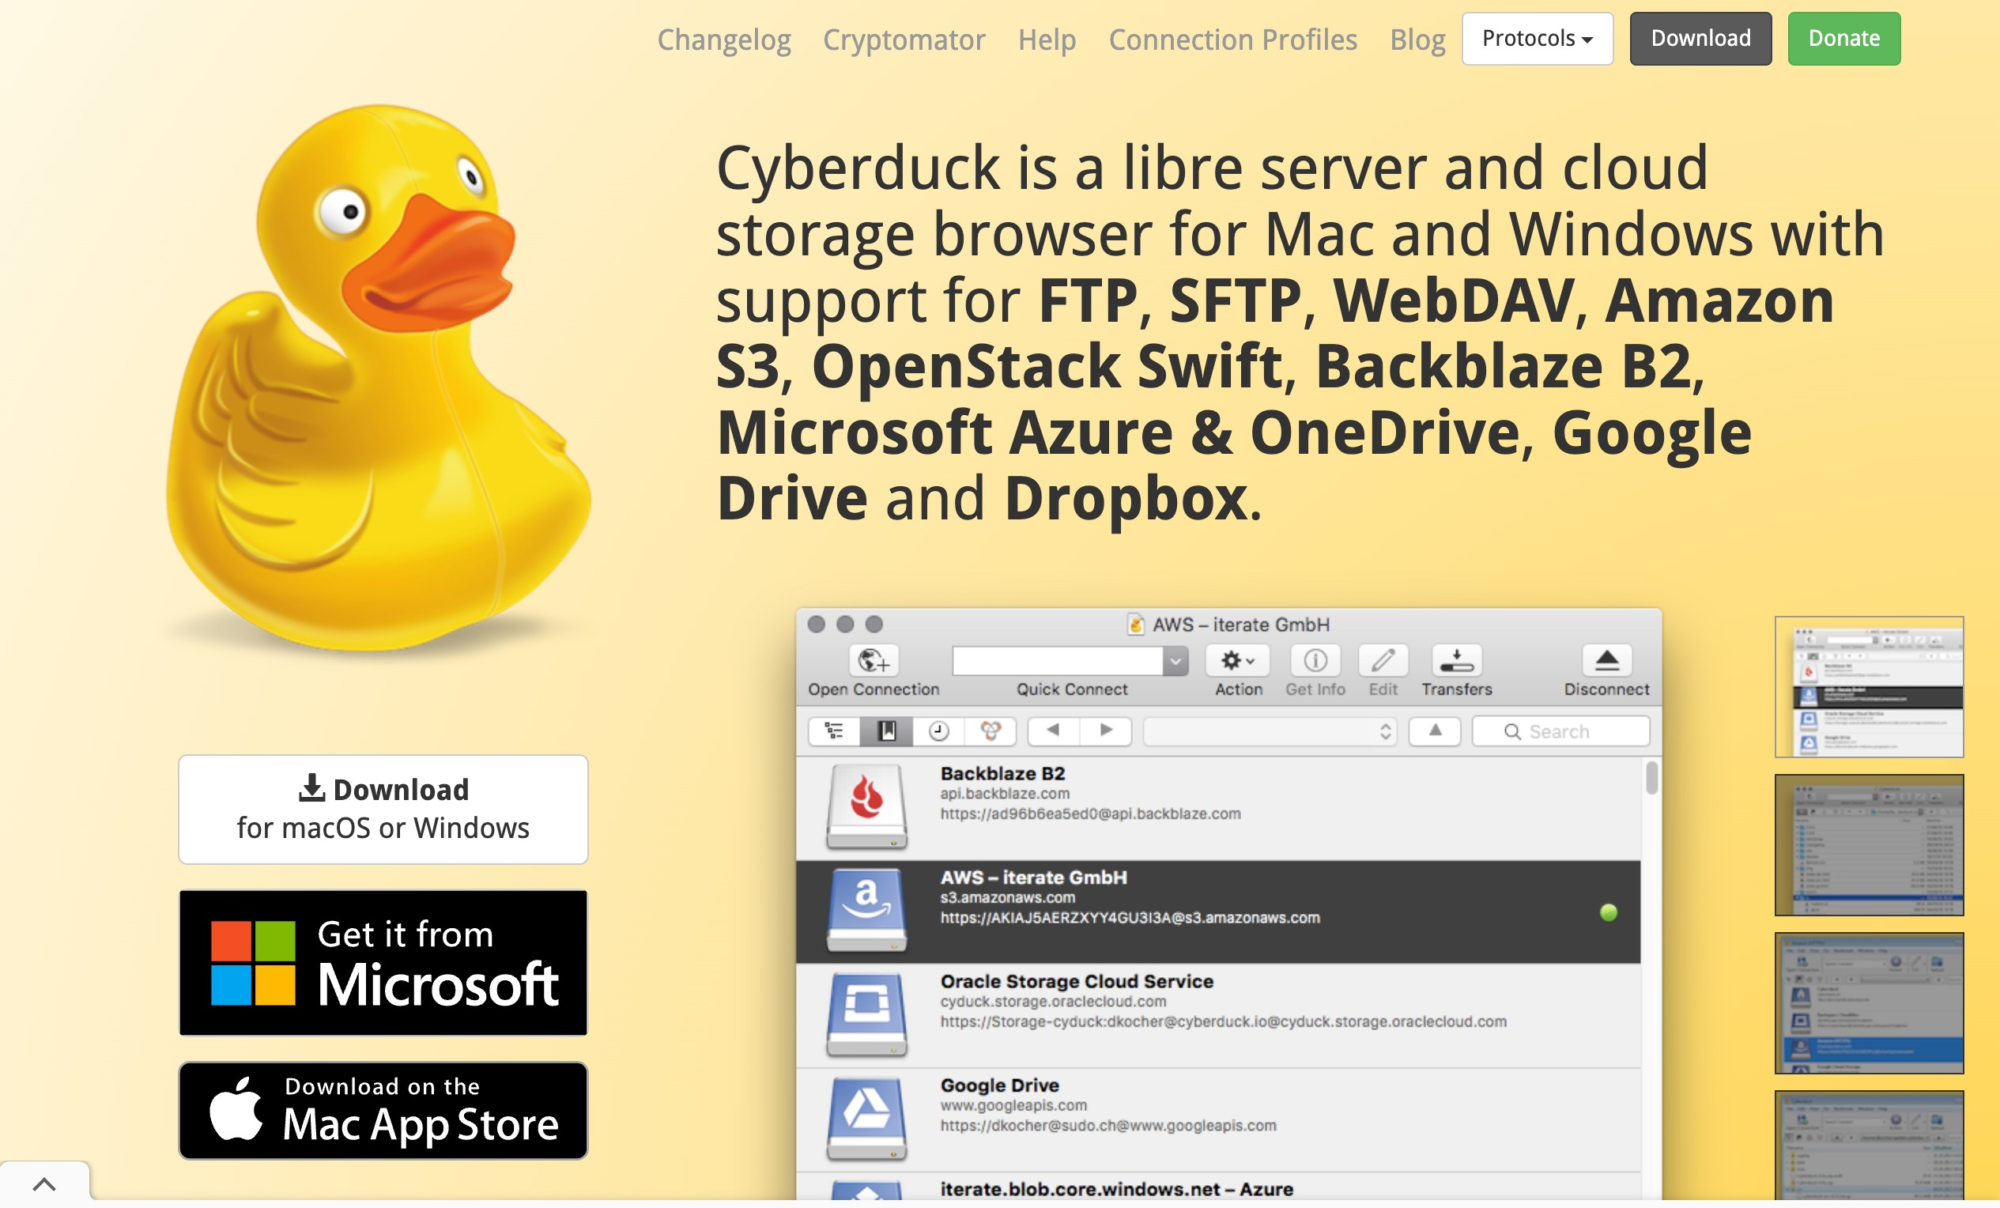
Task: Click the go up folder arrow
Action: point(1435,730)
